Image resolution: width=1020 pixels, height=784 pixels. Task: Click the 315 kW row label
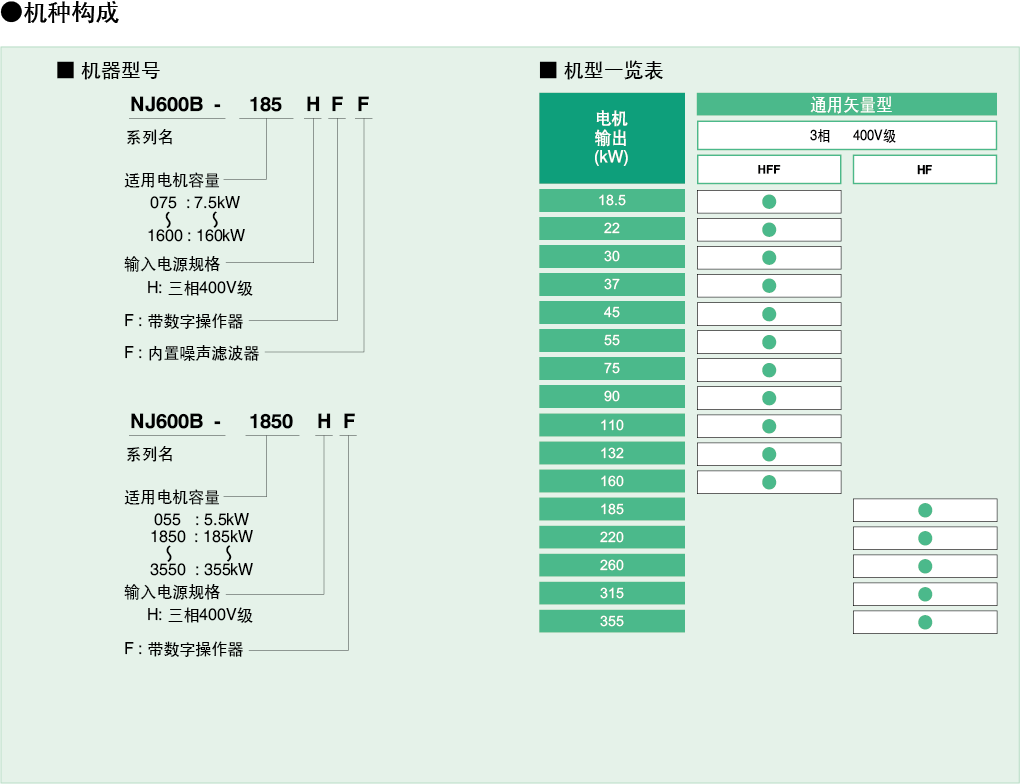coord(612,593)
